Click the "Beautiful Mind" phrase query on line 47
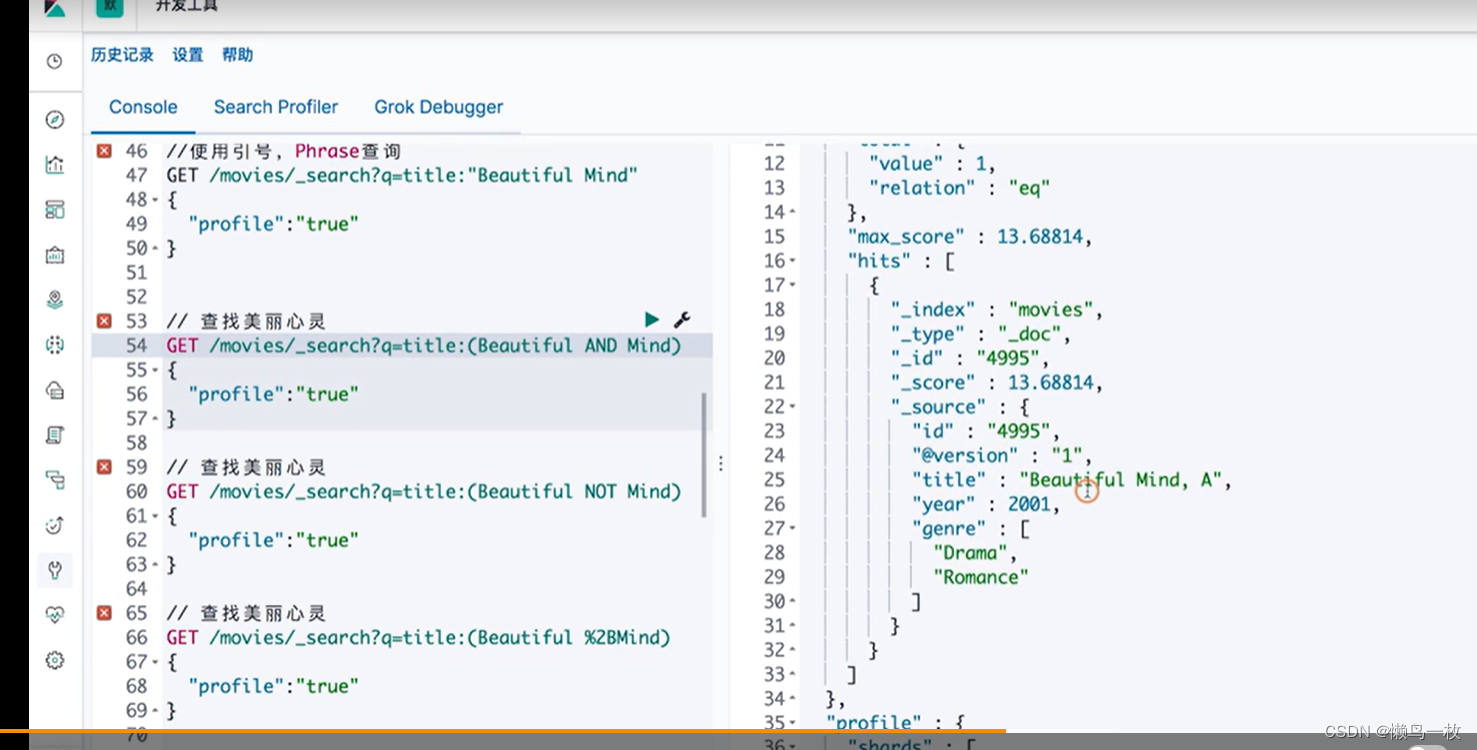Viewport: 1477px width, 750px height. (402, 175)
